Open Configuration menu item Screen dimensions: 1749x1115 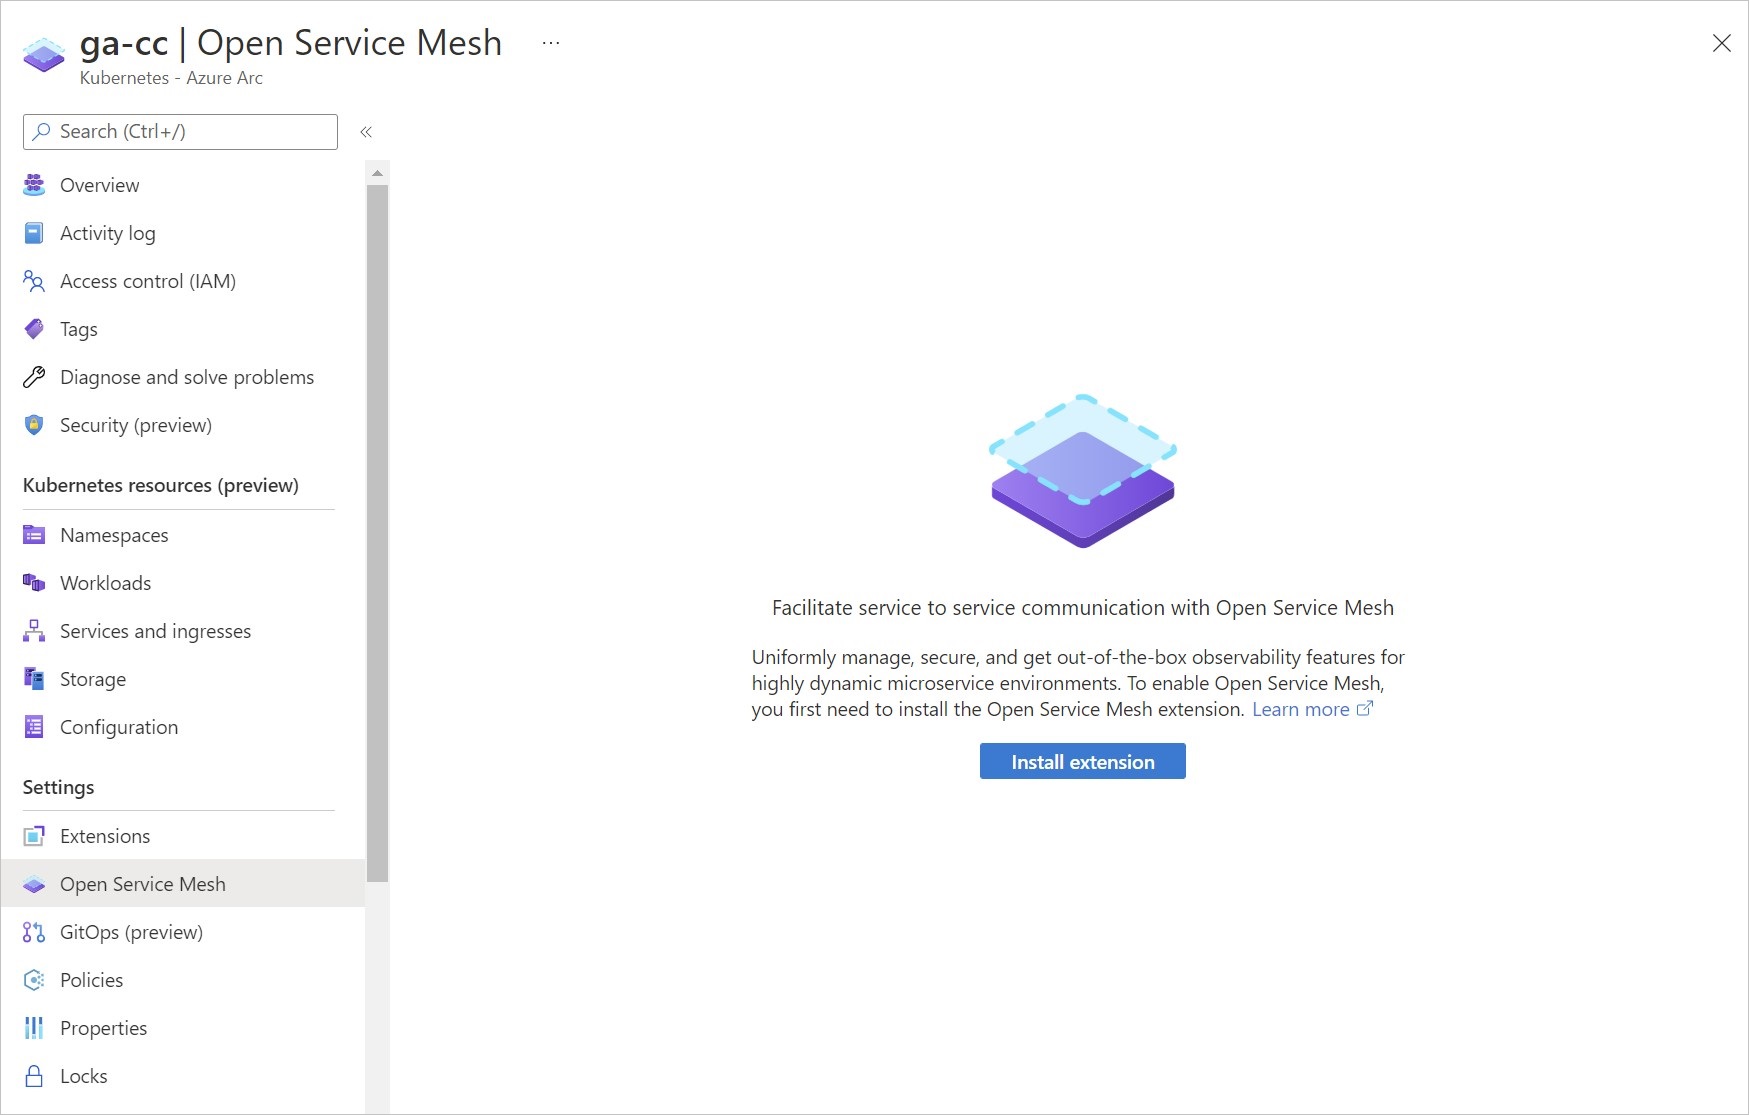pos(183,727)
